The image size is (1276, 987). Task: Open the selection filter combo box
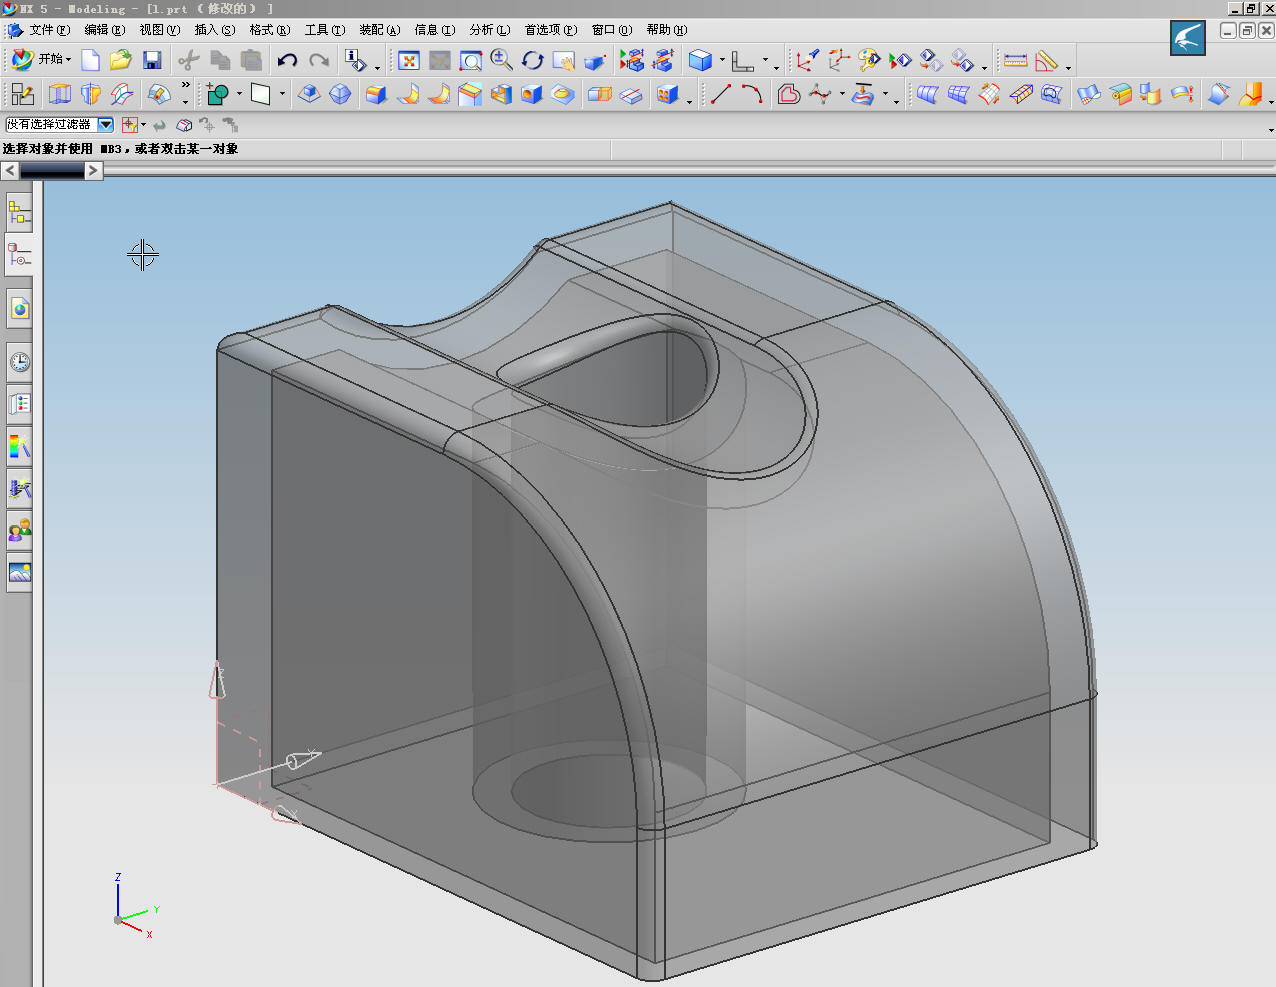coord(60,125)
